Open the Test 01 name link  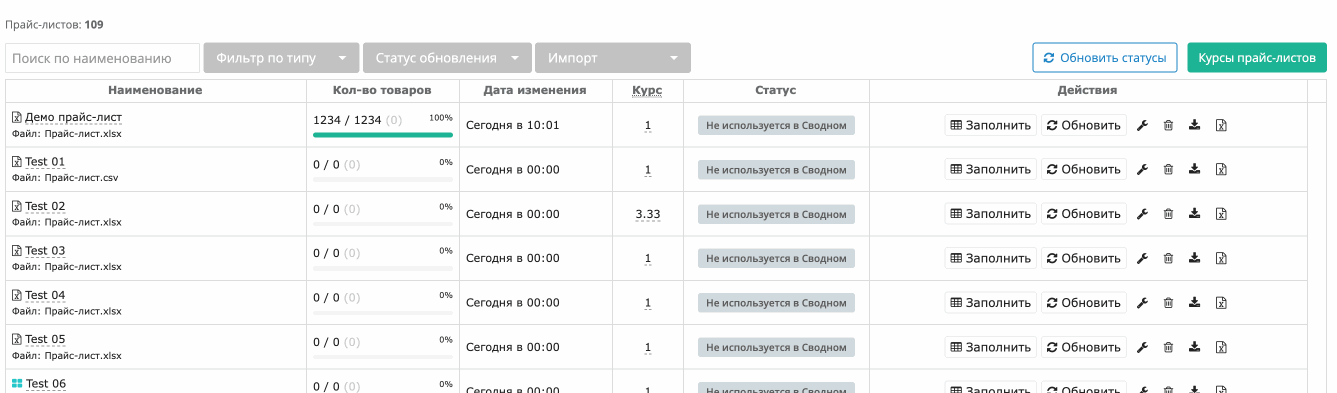coord(45,162)
